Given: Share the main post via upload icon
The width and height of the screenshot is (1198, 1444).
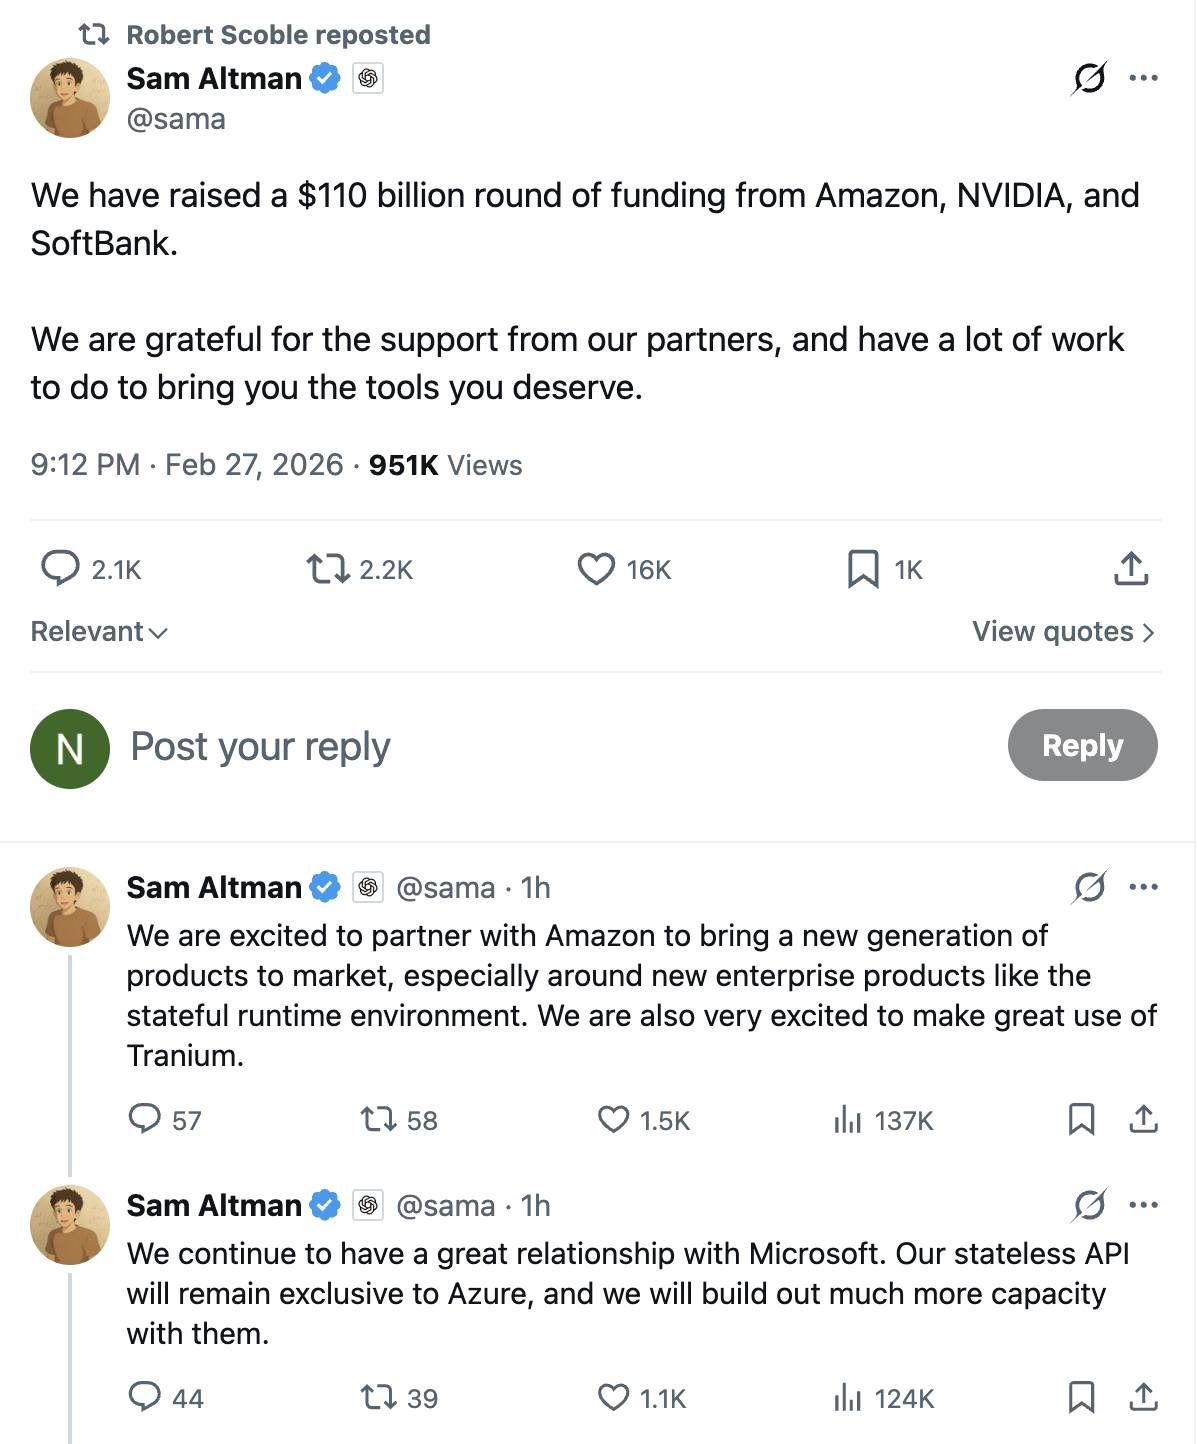Looking at the screenshot, I should pyautogui.click(x=1131, y=569).
